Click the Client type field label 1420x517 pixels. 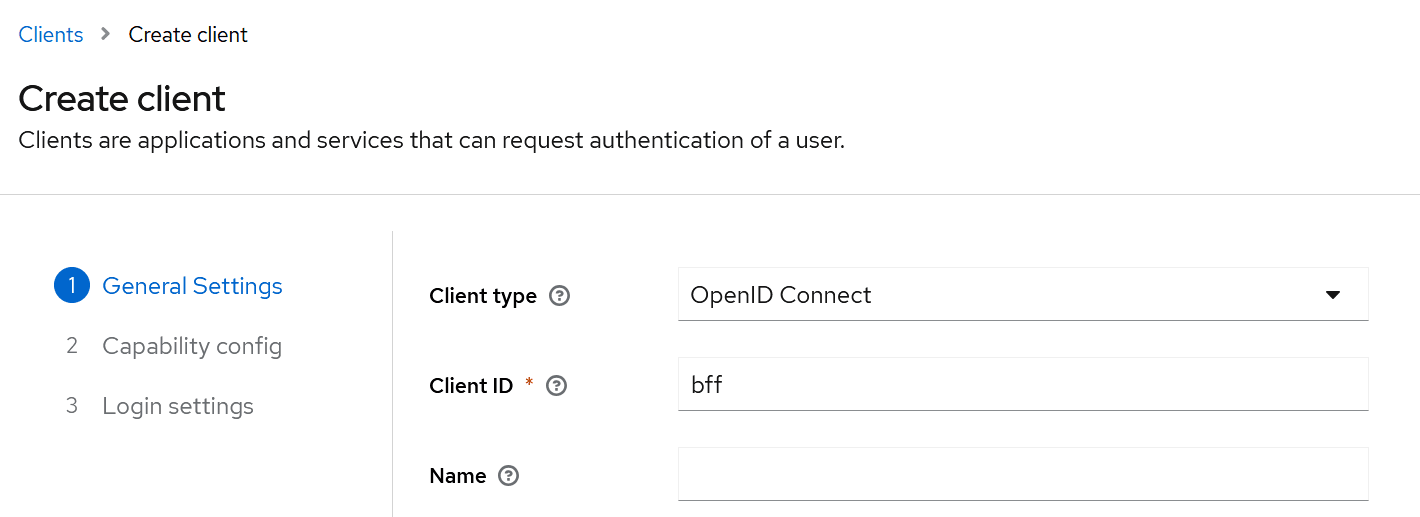click(482, 296)
